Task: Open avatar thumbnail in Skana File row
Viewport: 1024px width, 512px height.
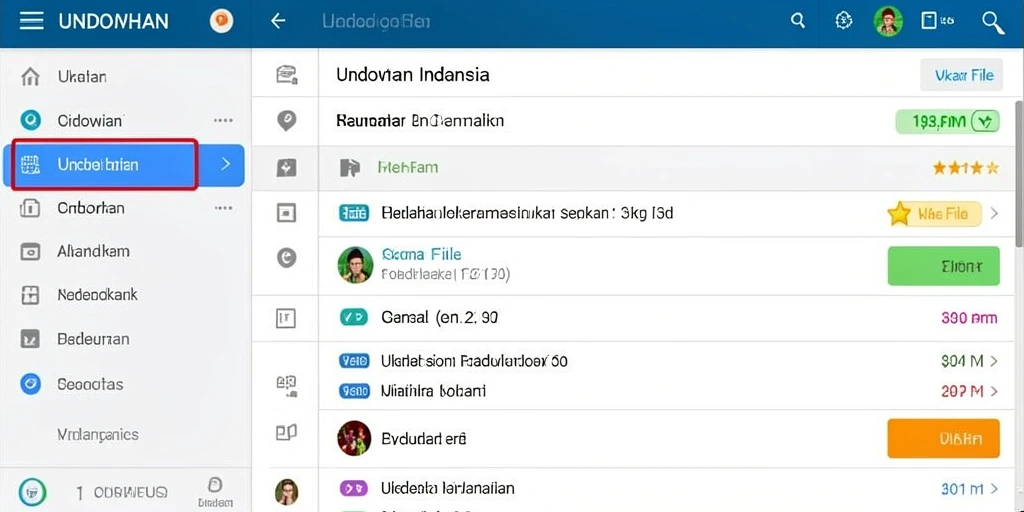Action: click(355, 265)
